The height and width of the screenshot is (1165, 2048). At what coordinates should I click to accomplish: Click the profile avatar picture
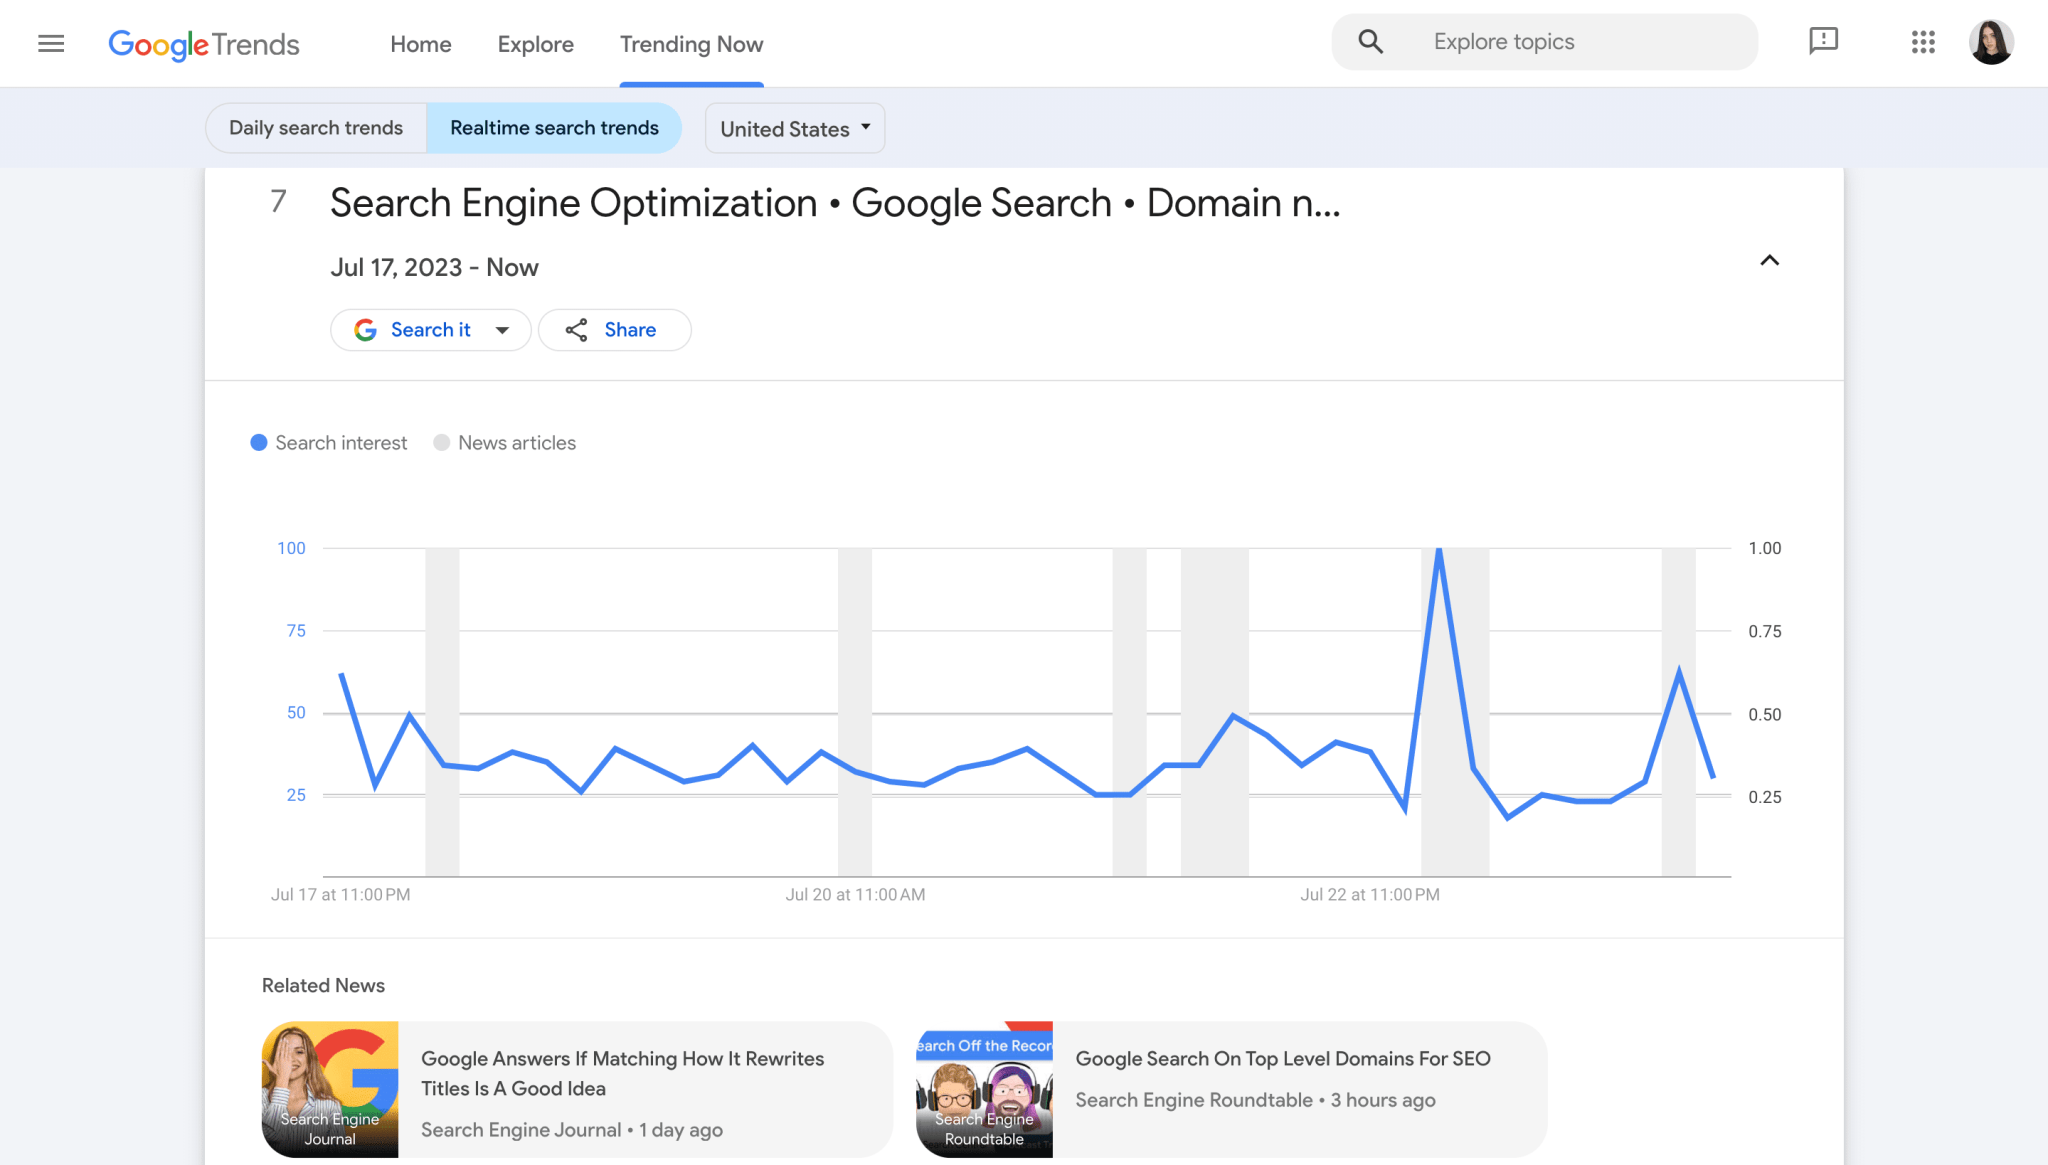[x=1992, y=42]
